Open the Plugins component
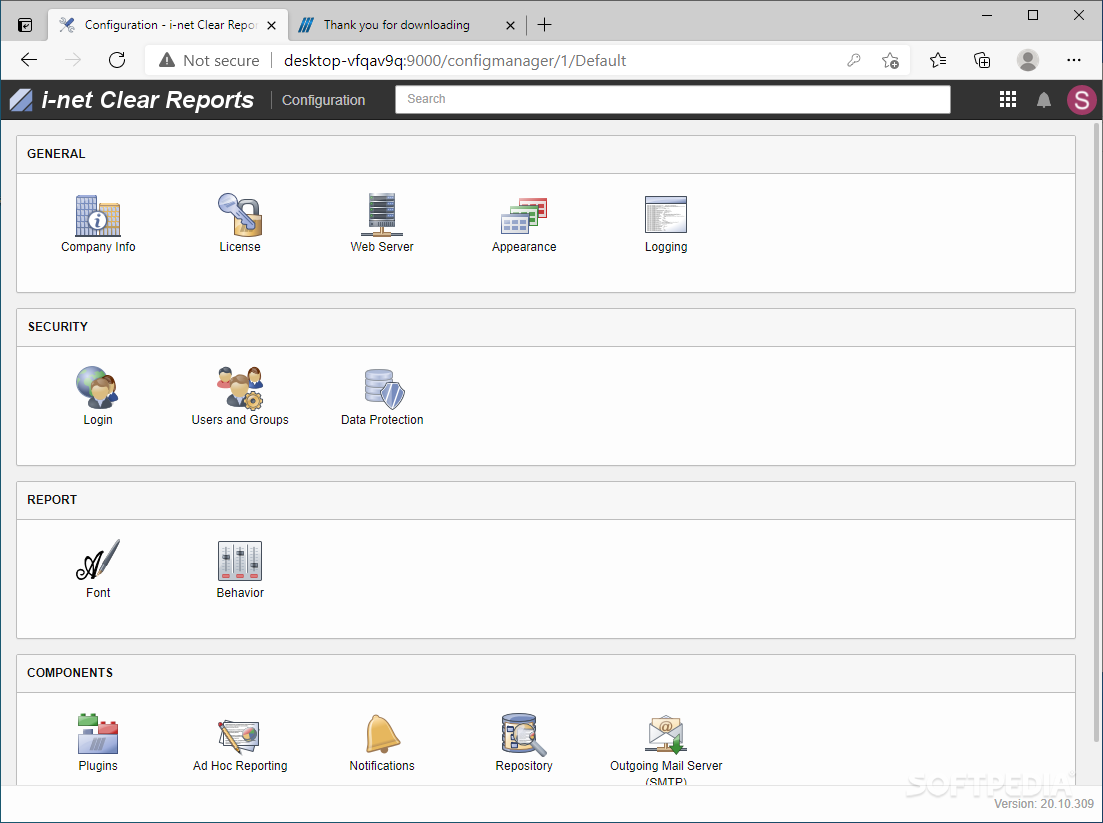 98,742
